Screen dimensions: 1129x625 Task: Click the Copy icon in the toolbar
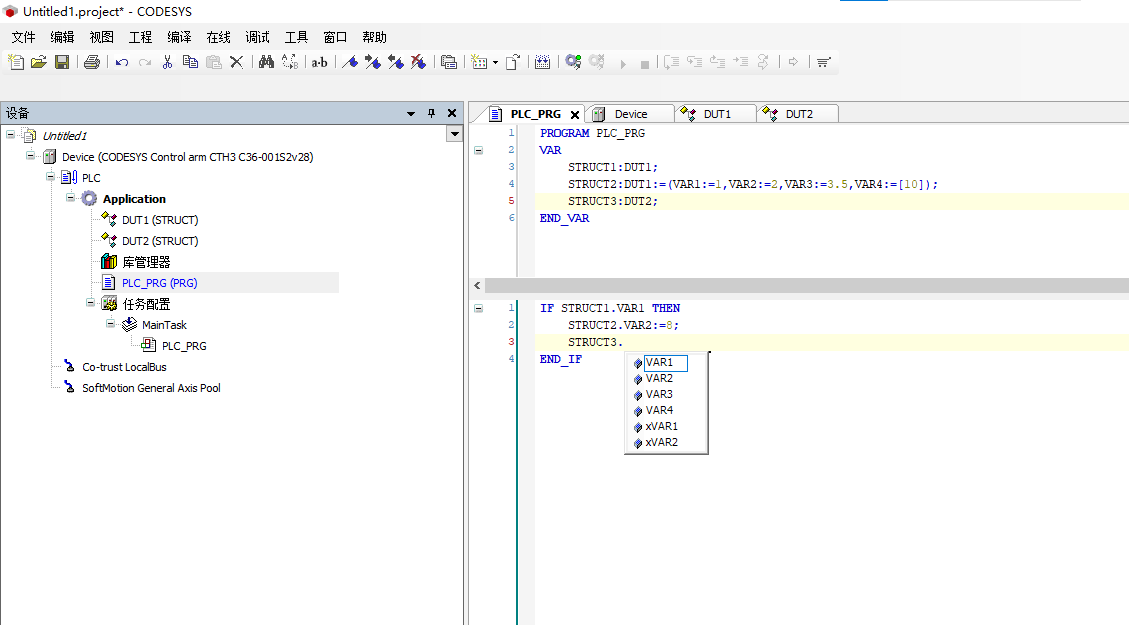[190, 62]
